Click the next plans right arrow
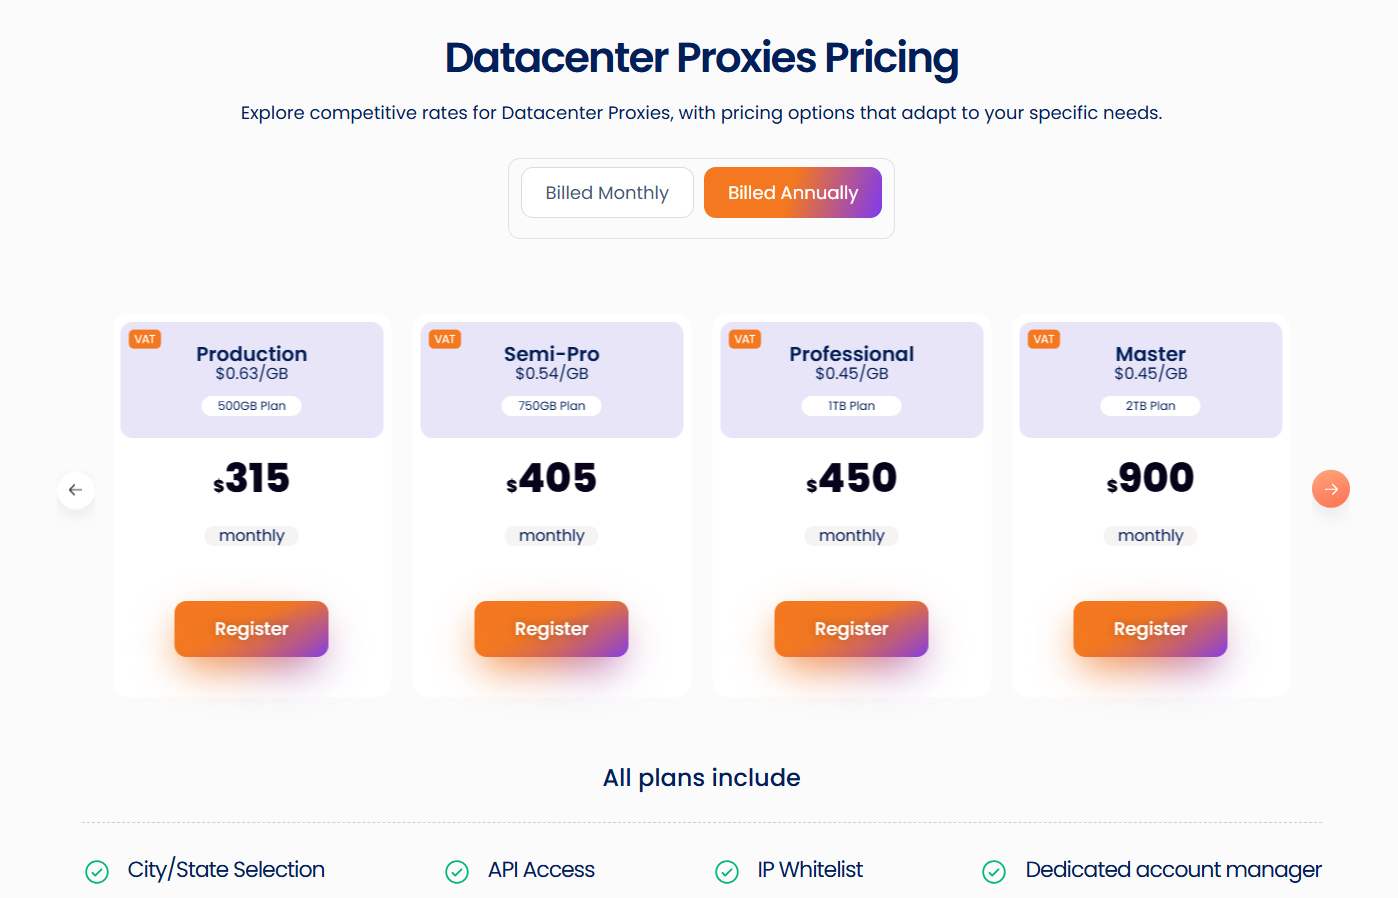This screenshot has width=1398, height=898. click(1330, 489)
